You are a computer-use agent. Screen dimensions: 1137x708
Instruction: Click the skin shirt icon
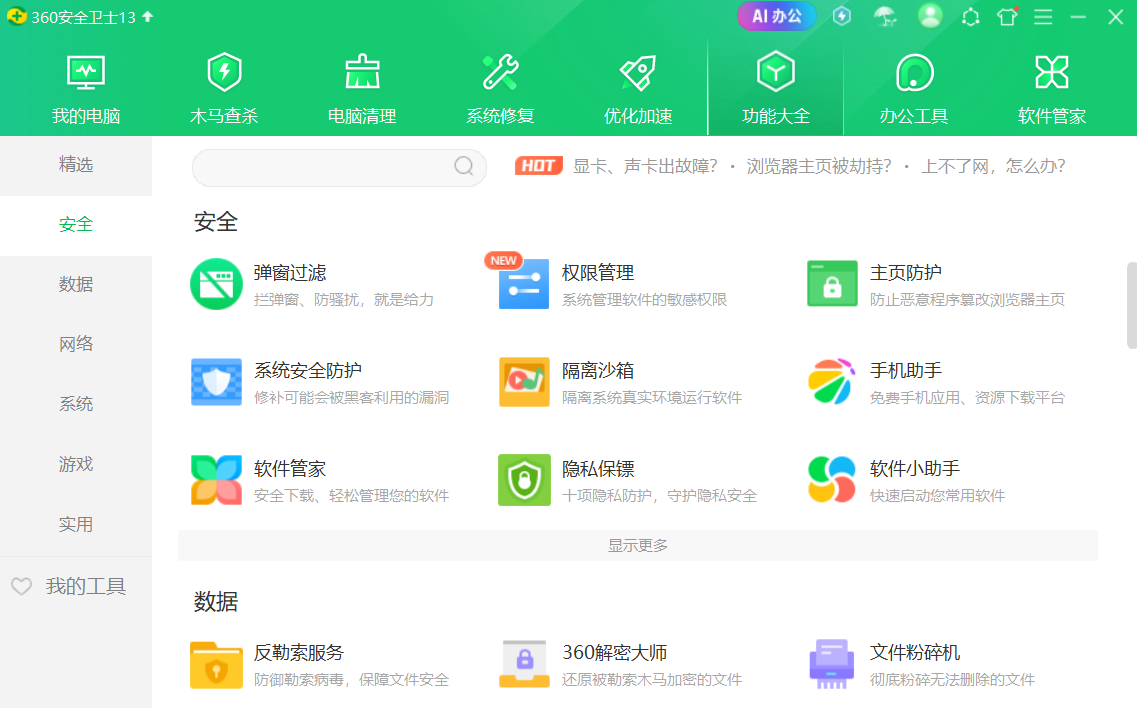pyautogui.click(x=1007, y=17)
